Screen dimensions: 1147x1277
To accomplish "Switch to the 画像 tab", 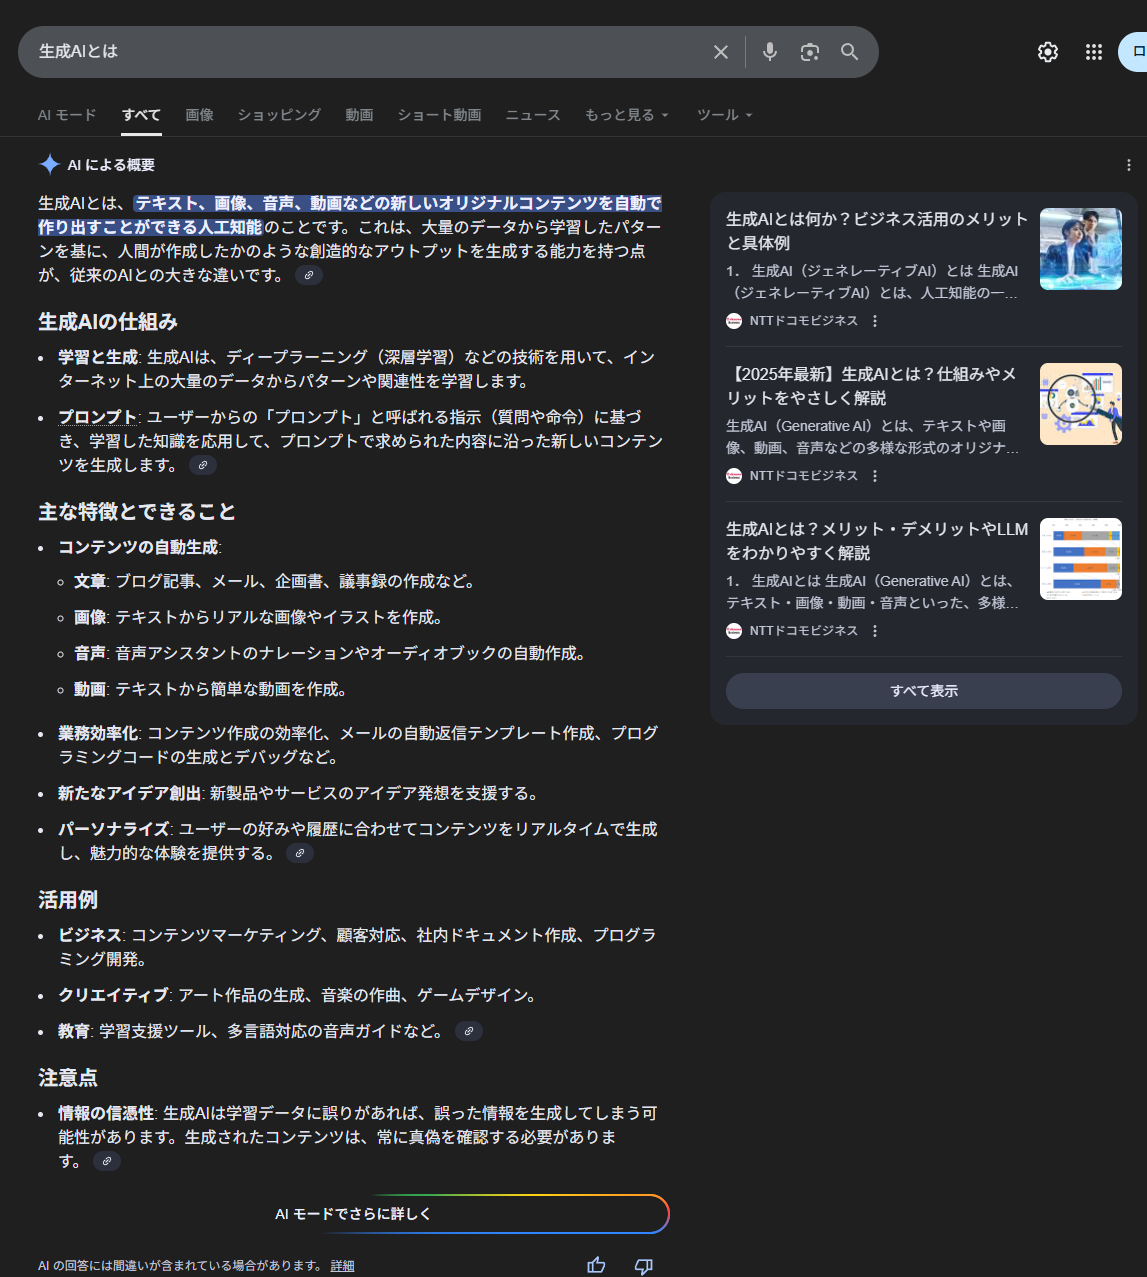I will [199, 115].
